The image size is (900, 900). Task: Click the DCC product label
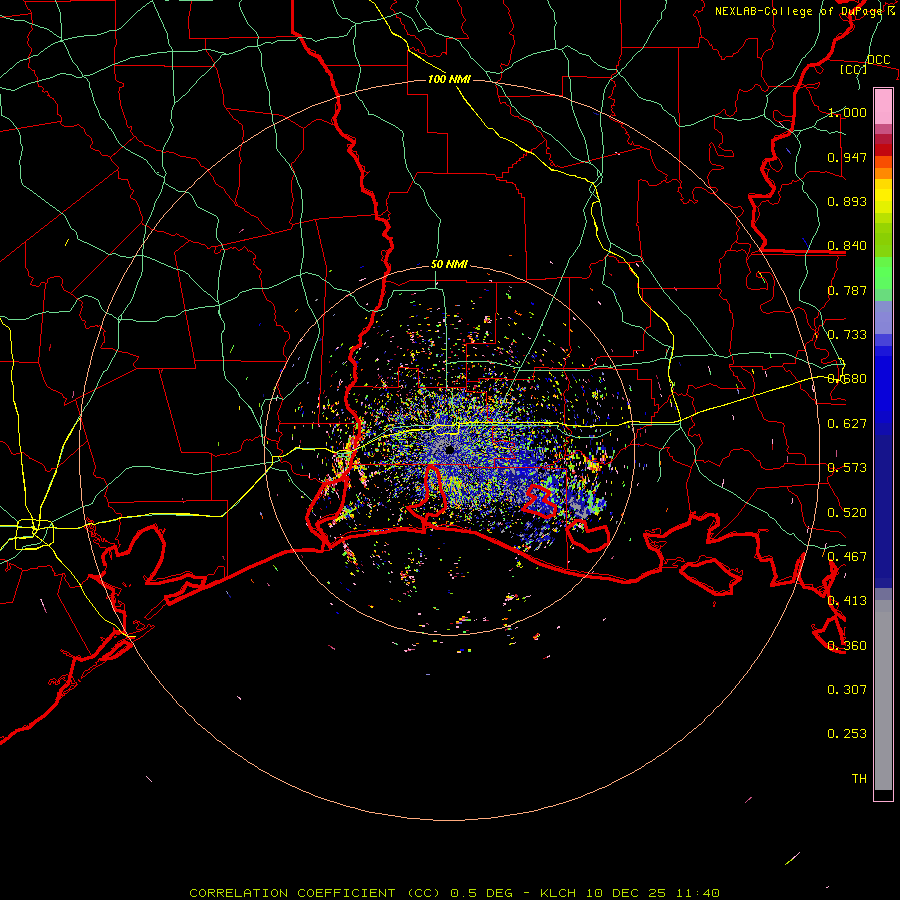(x=878, y=60)
